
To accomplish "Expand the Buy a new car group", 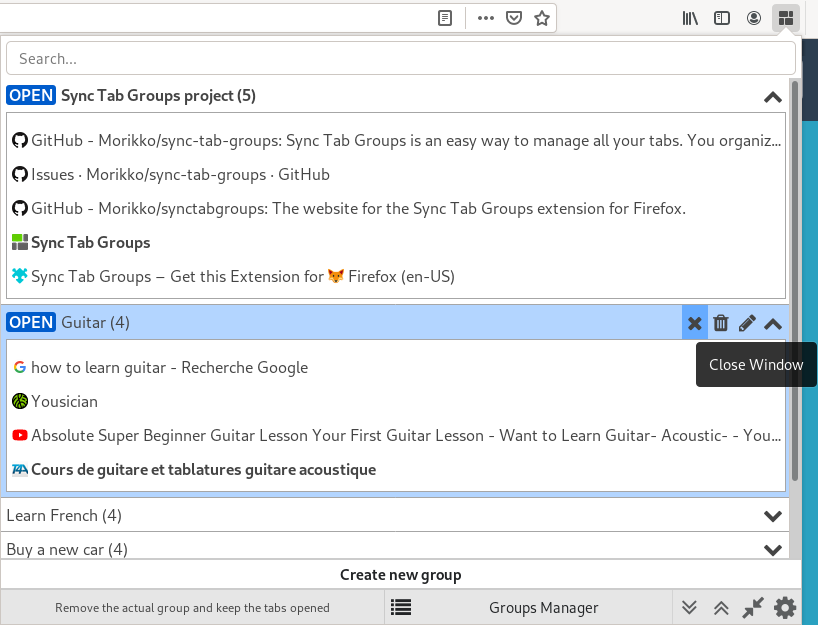I will tap(773, 550).
